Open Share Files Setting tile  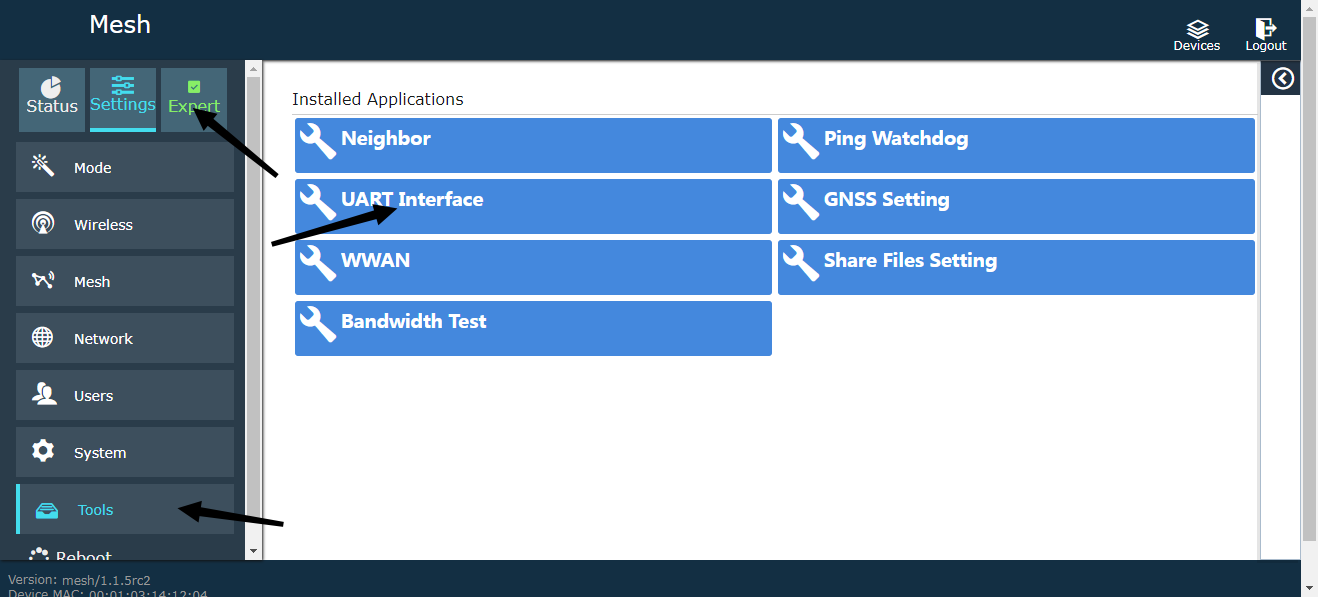pos(1016,267)
